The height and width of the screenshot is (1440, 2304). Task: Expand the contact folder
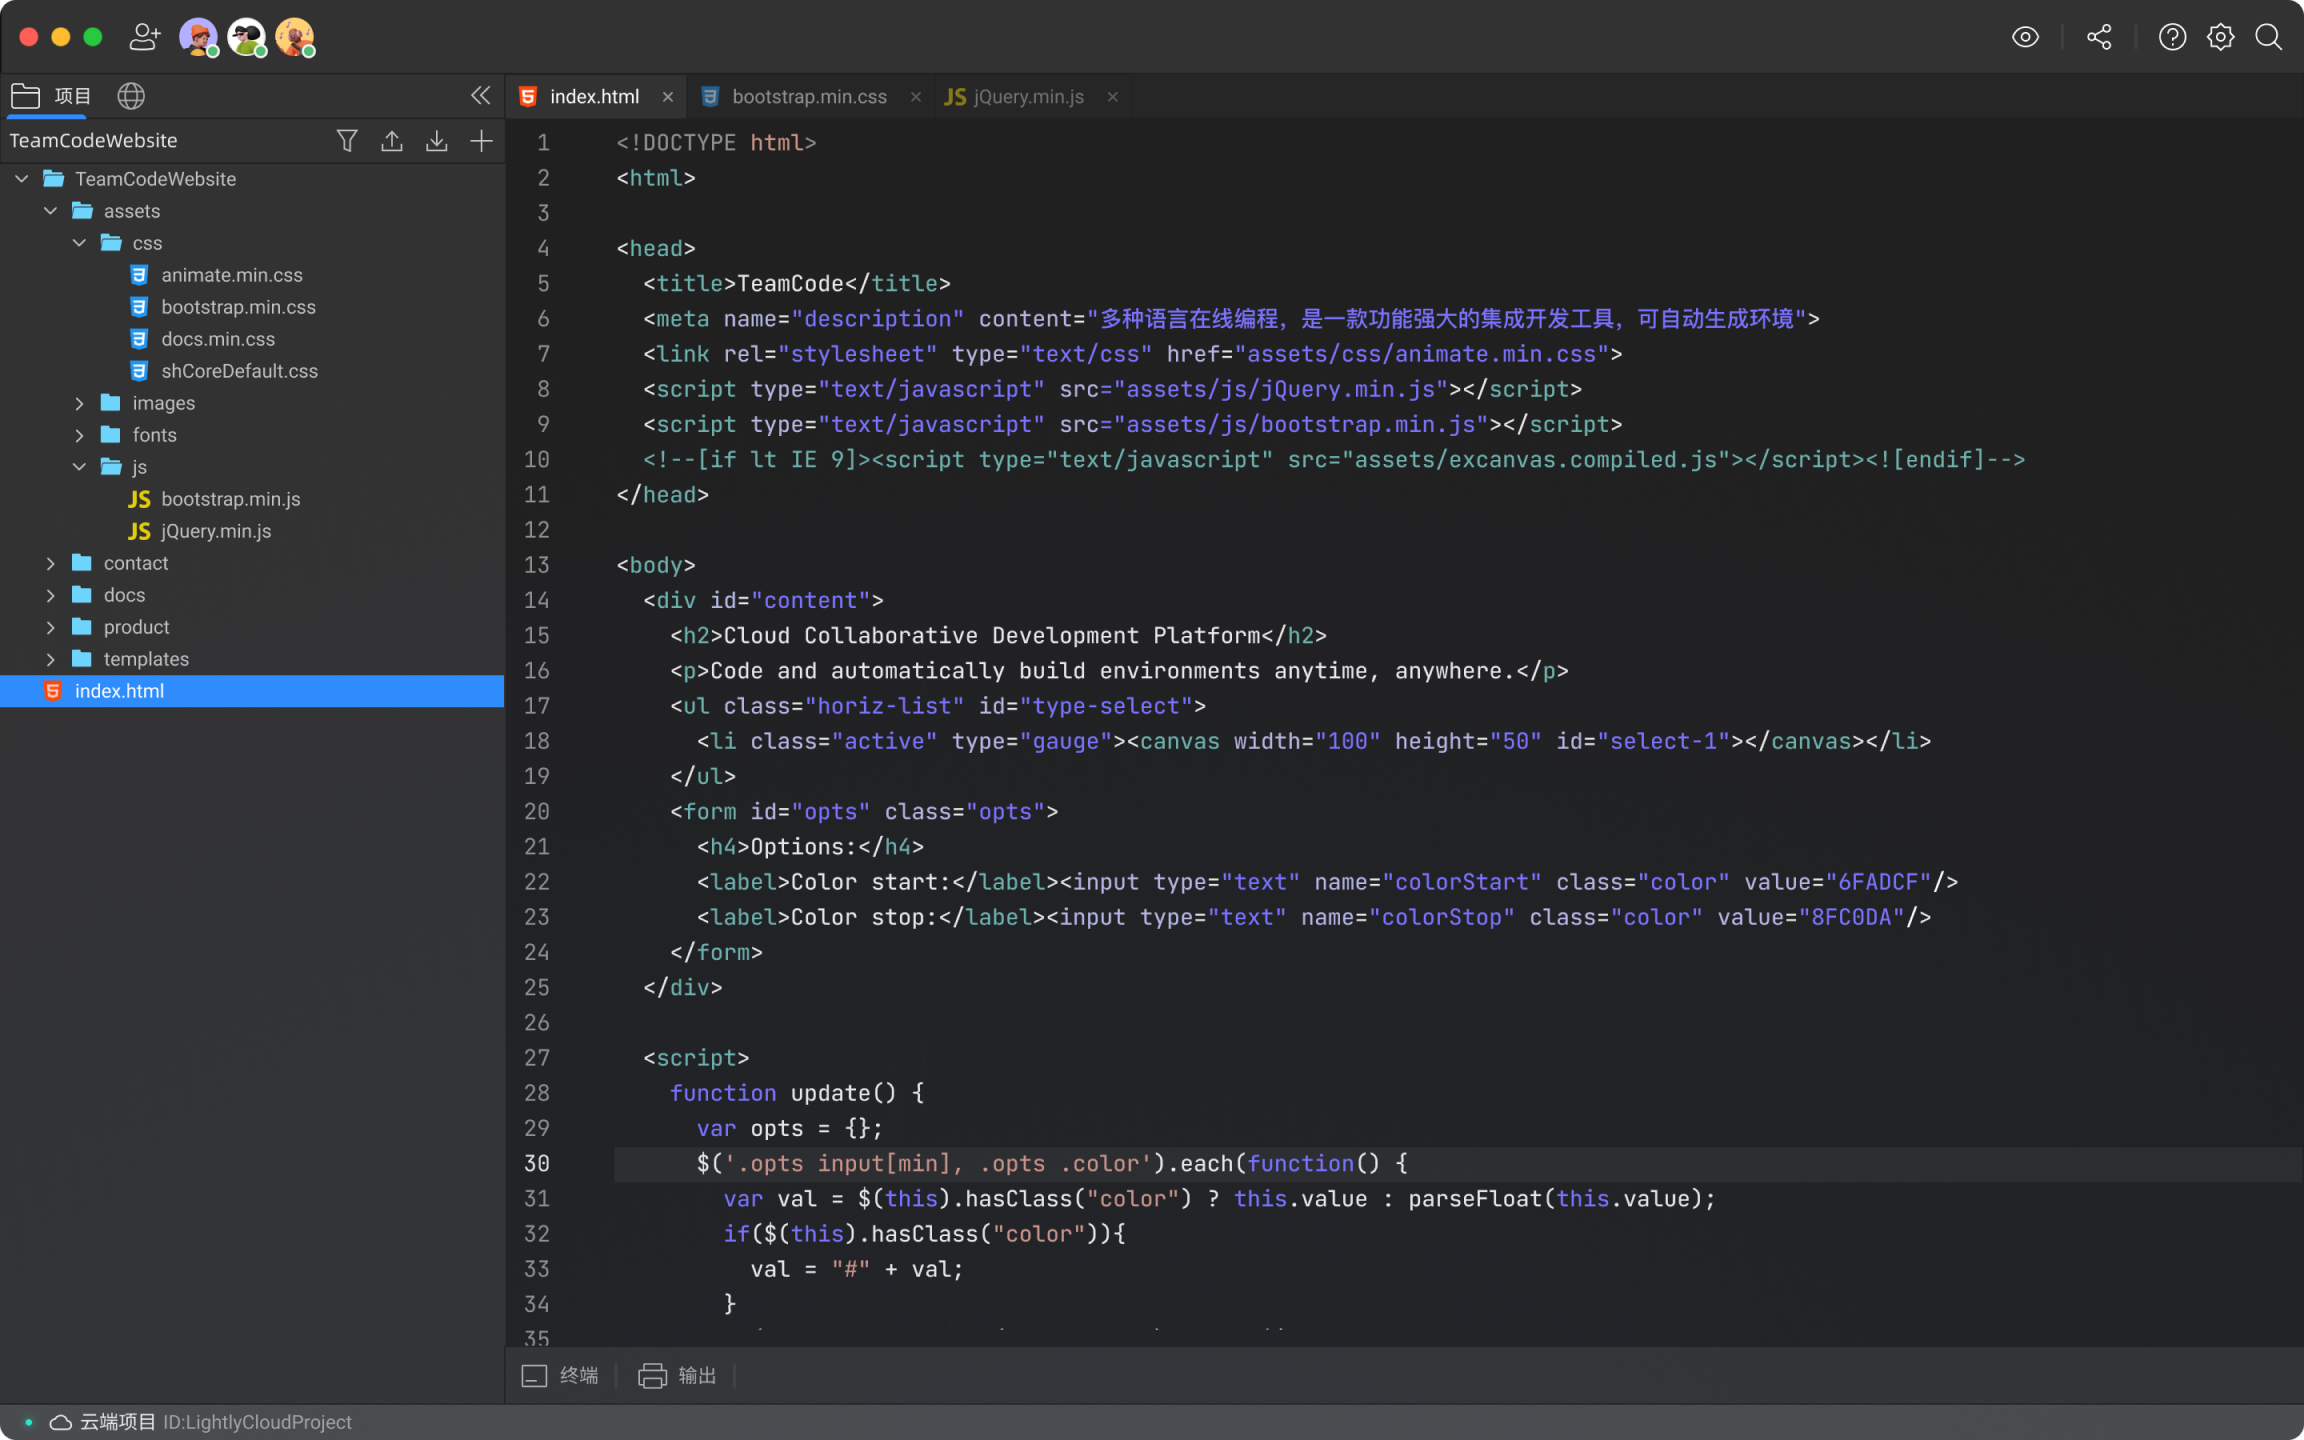coord(50,563)
